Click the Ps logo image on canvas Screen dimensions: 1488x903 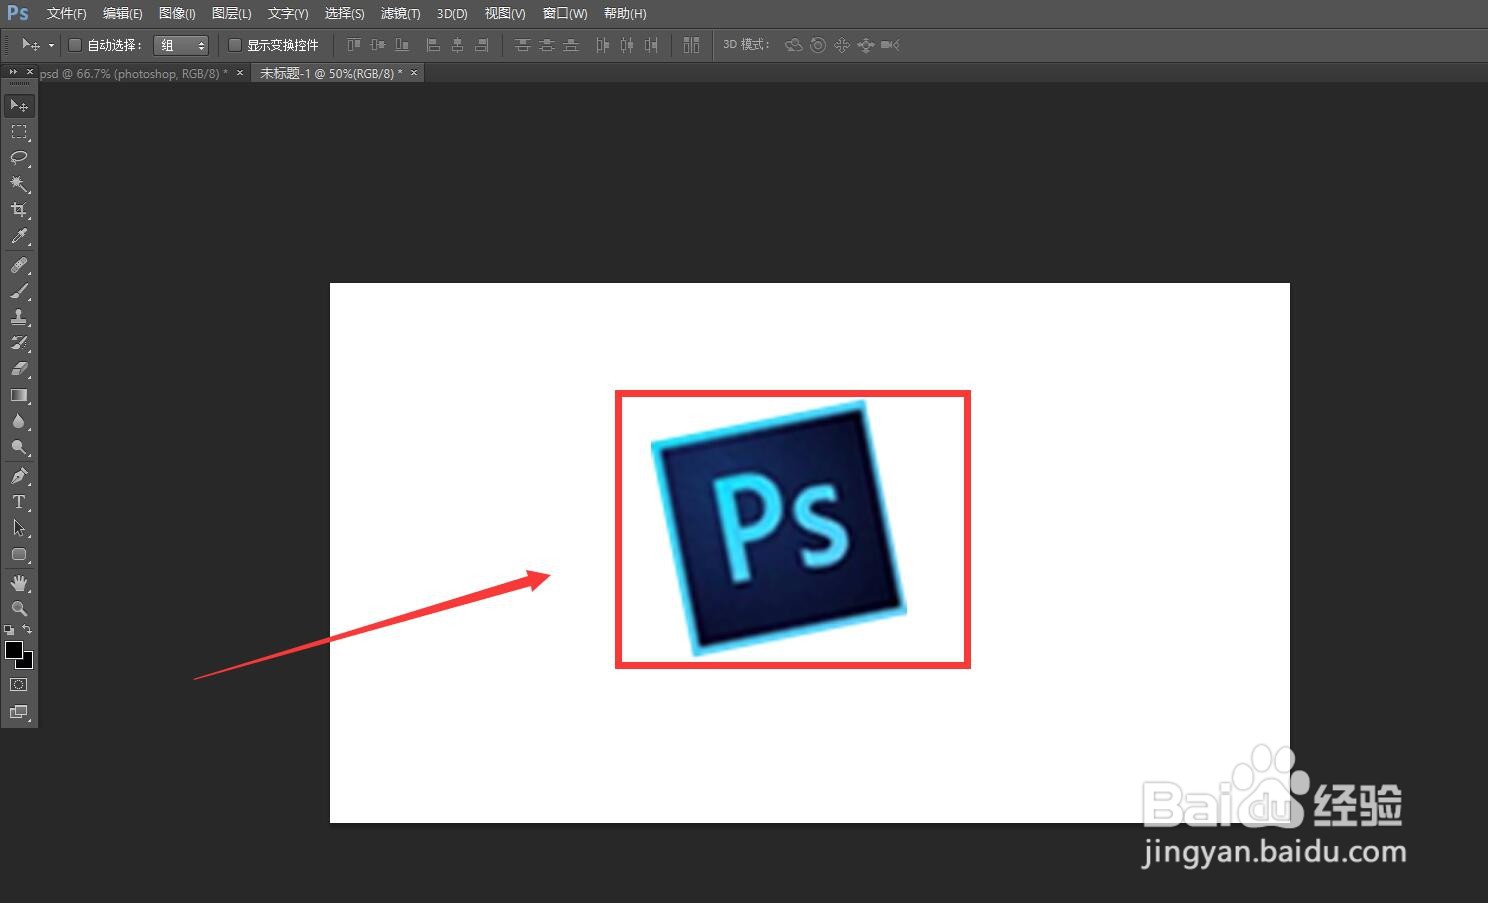(x=779, y=528)
